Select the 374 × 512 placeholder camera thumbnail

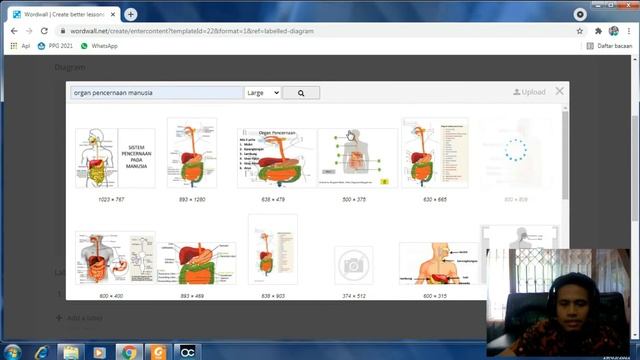(353, 265)
